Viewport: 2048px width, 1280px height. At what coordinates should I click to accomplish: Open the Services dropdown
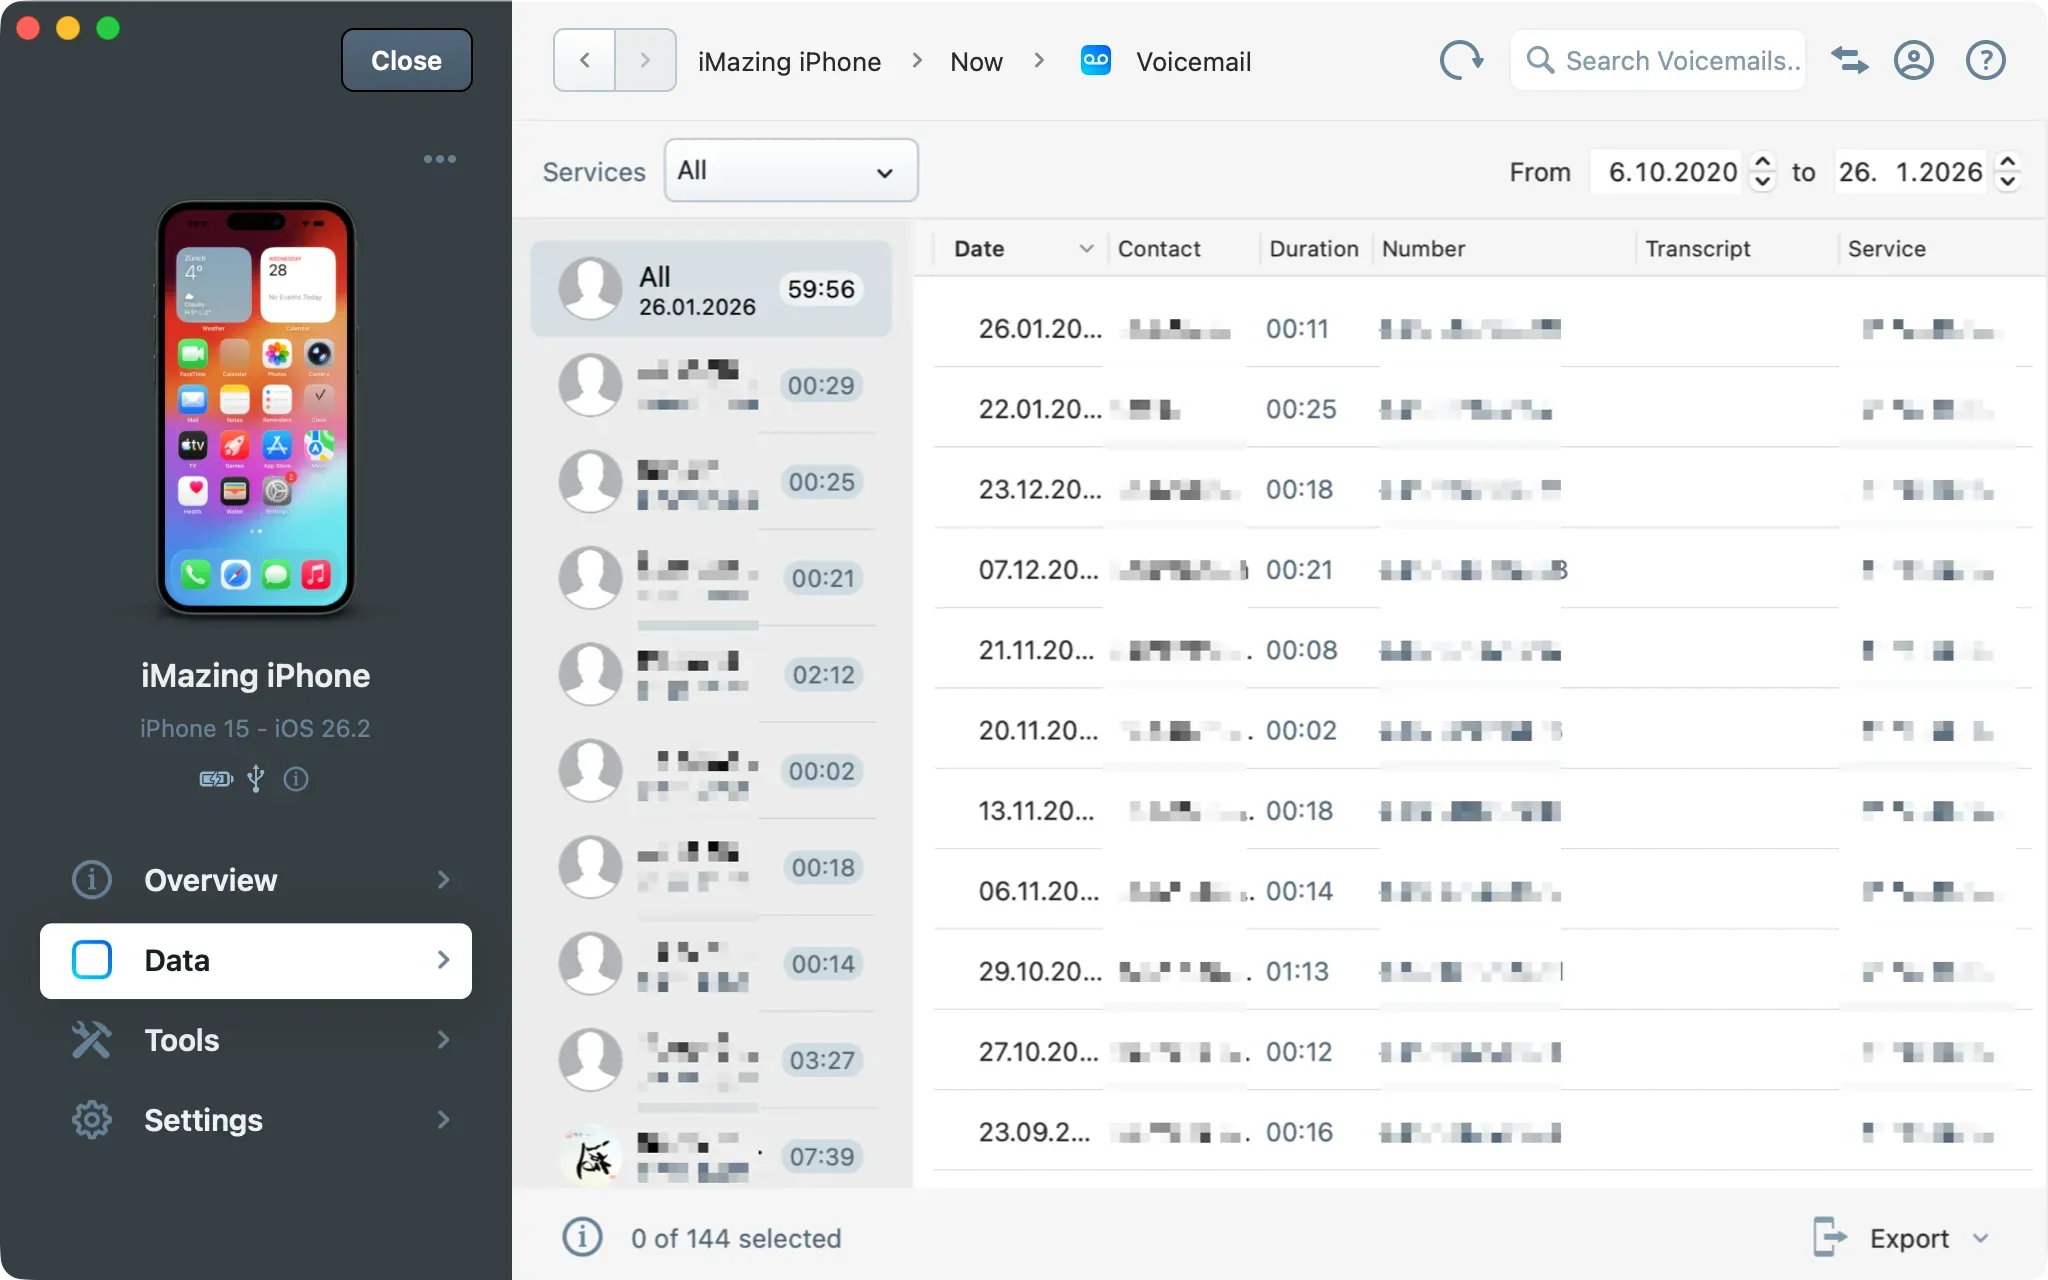click(789, 170)
